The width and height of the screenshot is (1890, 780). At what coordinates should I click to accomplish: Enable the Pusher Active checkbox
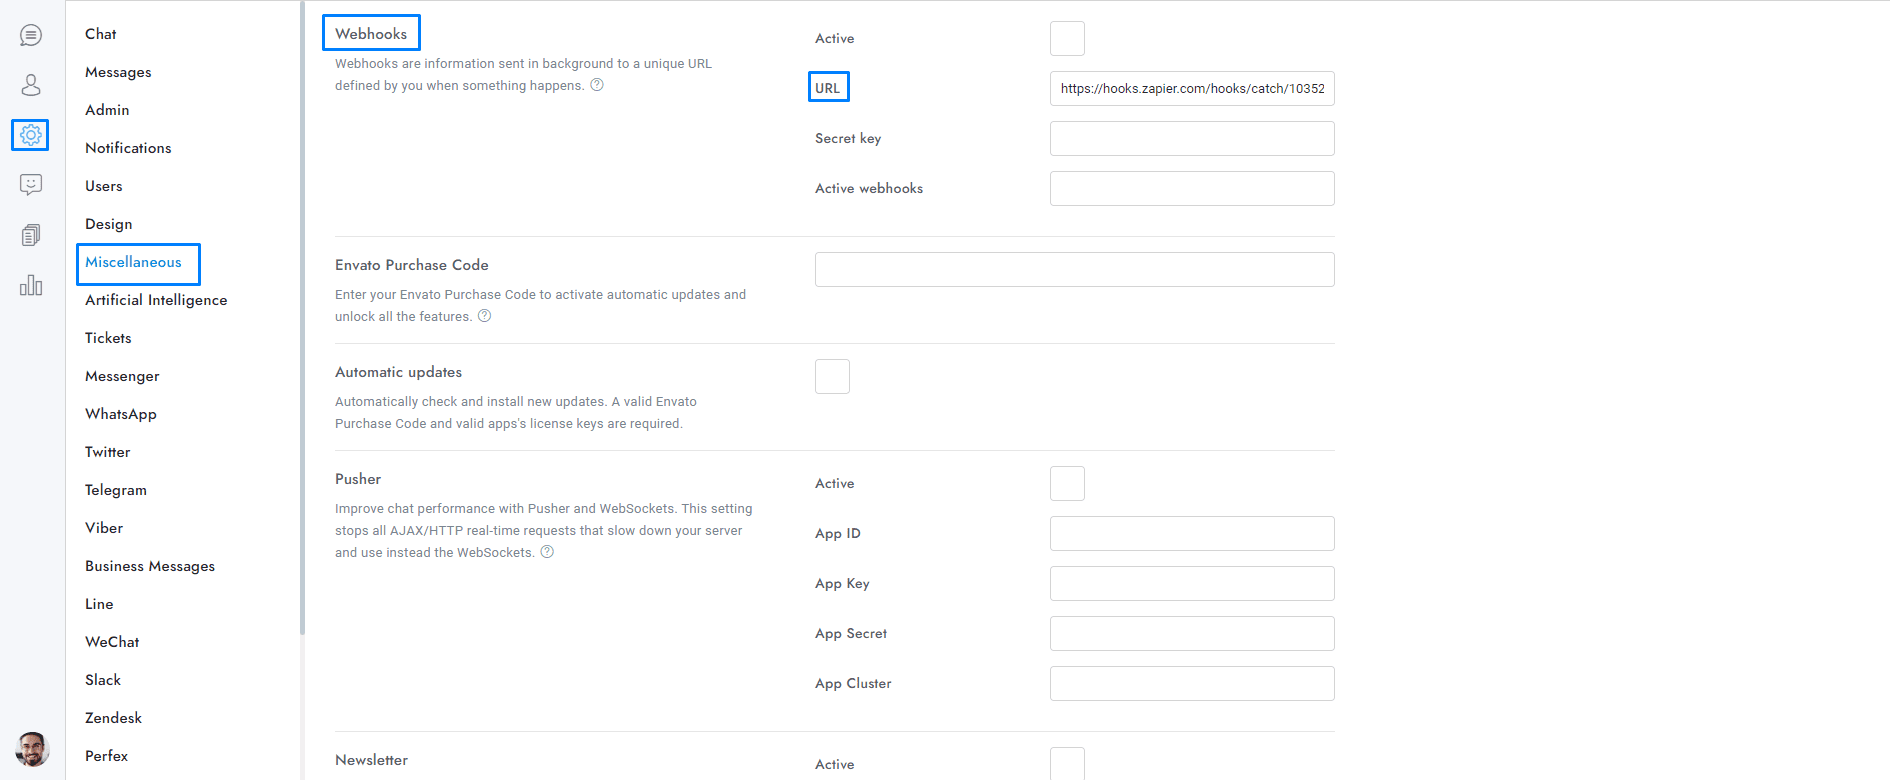coord(1067,484)
